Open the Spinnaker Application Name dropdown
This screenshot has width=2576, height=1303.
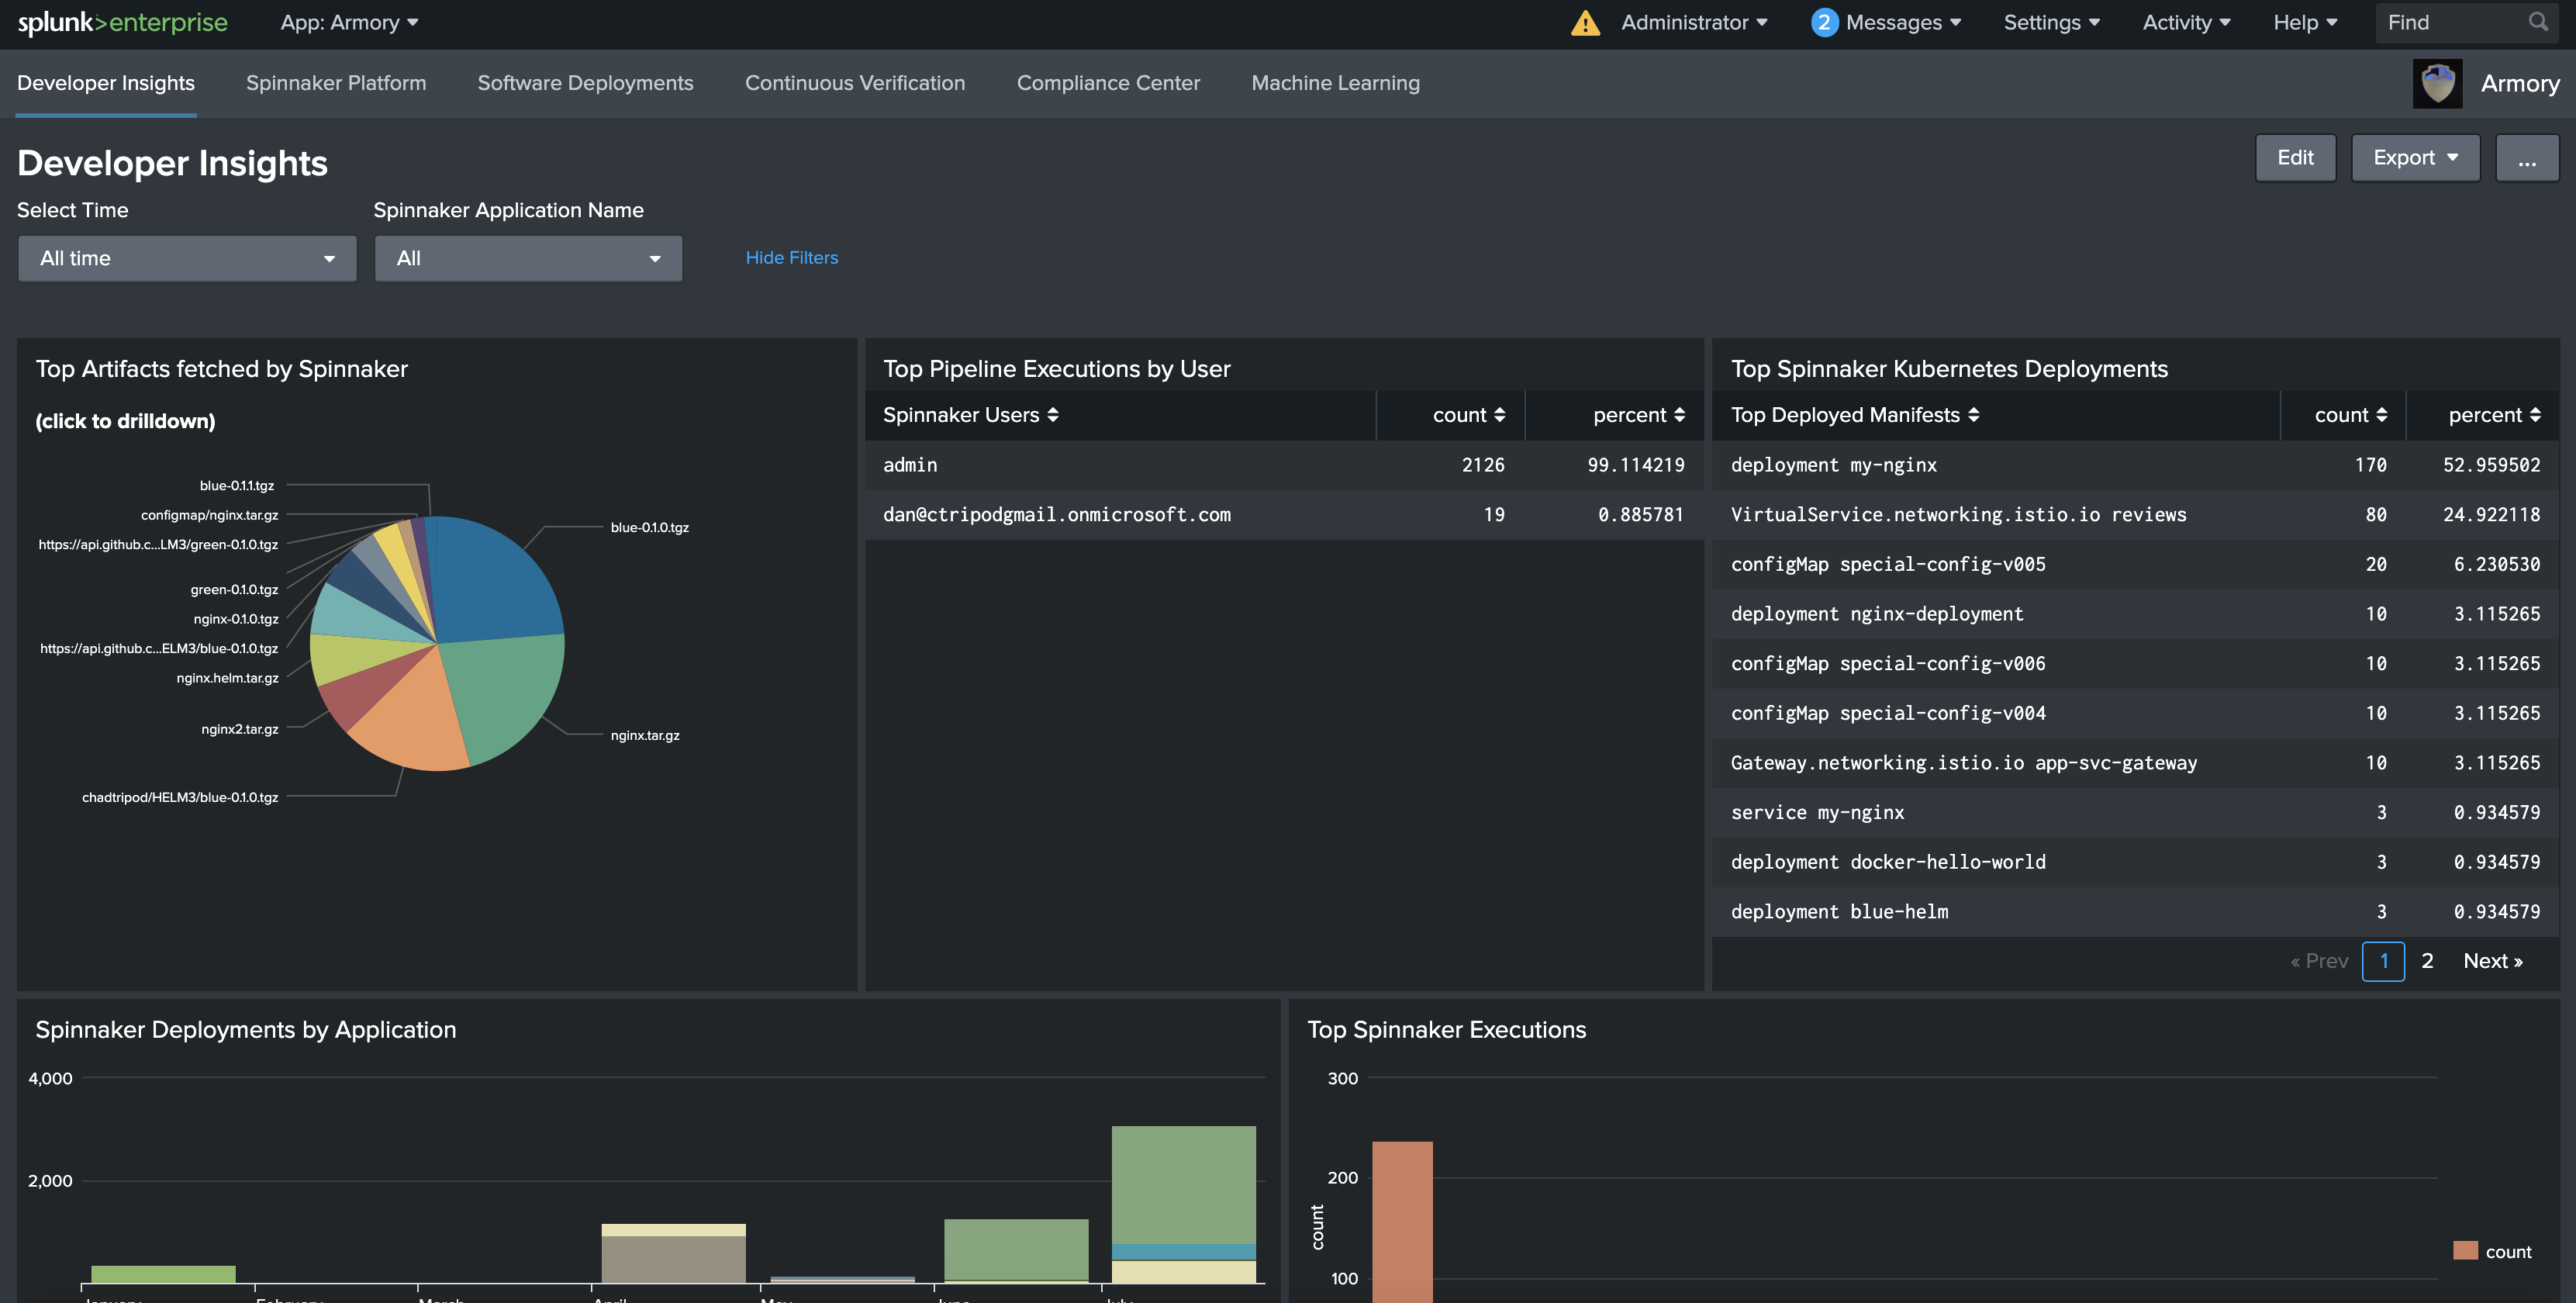pyautogui.click(x=528, y=258)
